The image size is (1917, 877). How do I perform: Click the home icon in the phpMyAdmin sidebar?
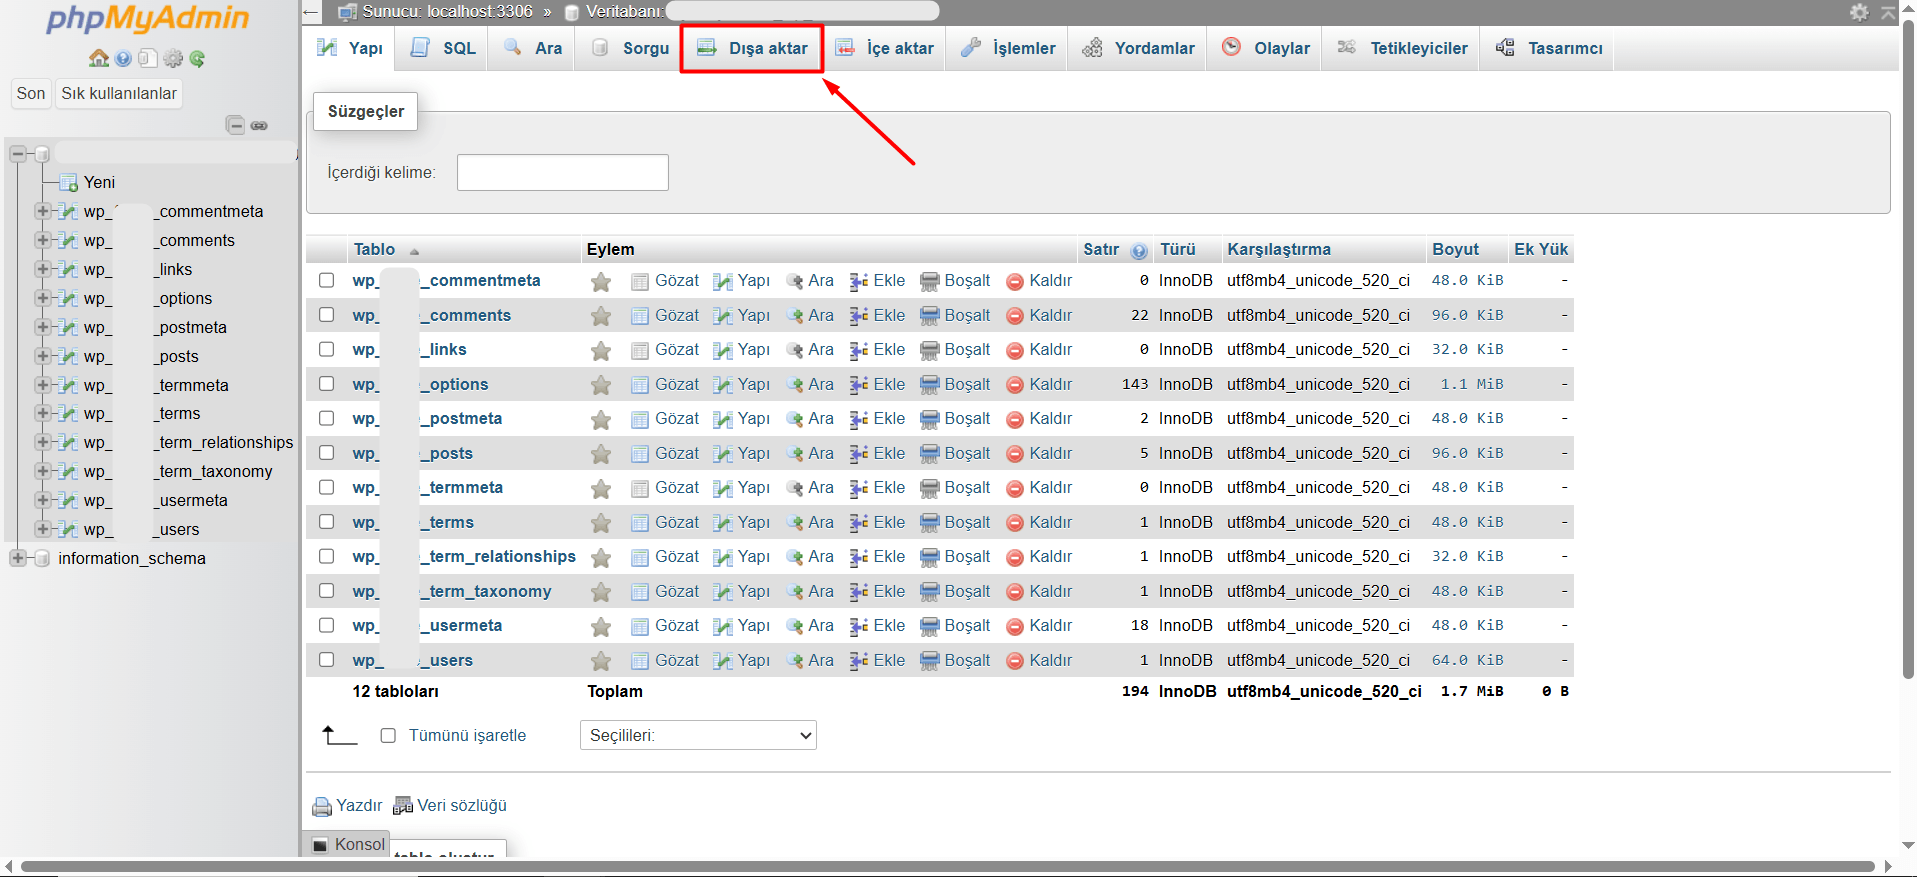tap(98, 58)
